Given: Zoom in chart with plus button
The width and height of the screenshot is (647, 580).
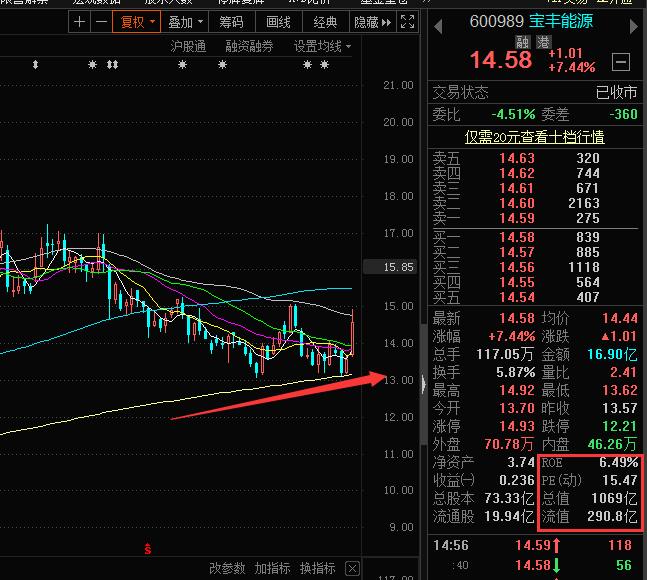Looking at the screenshot, I should [79, 21].
